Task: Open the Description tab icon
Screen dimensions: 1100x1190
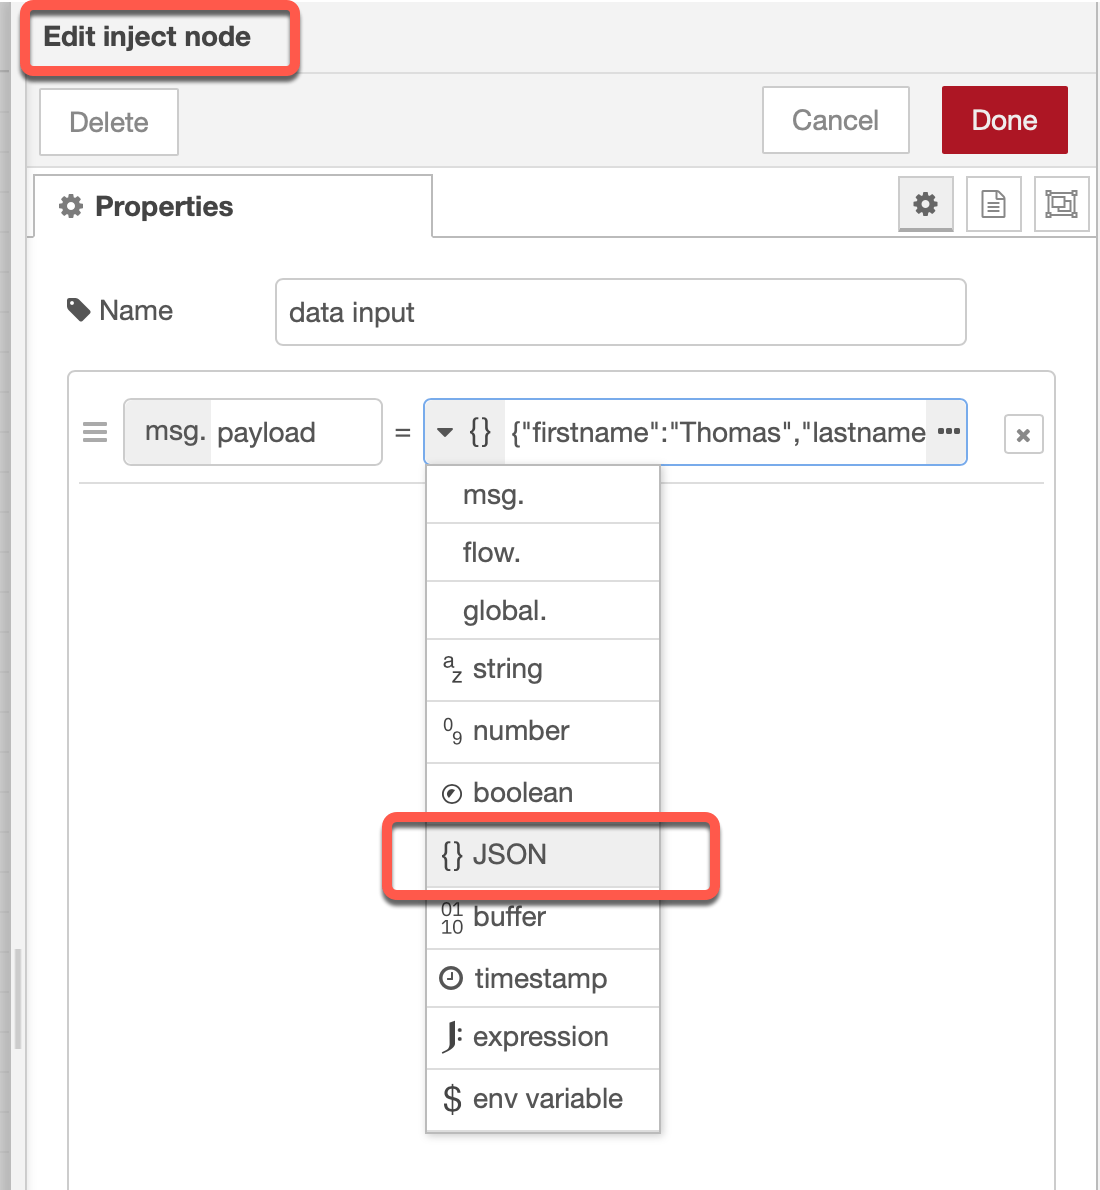Action: [993, 204]
